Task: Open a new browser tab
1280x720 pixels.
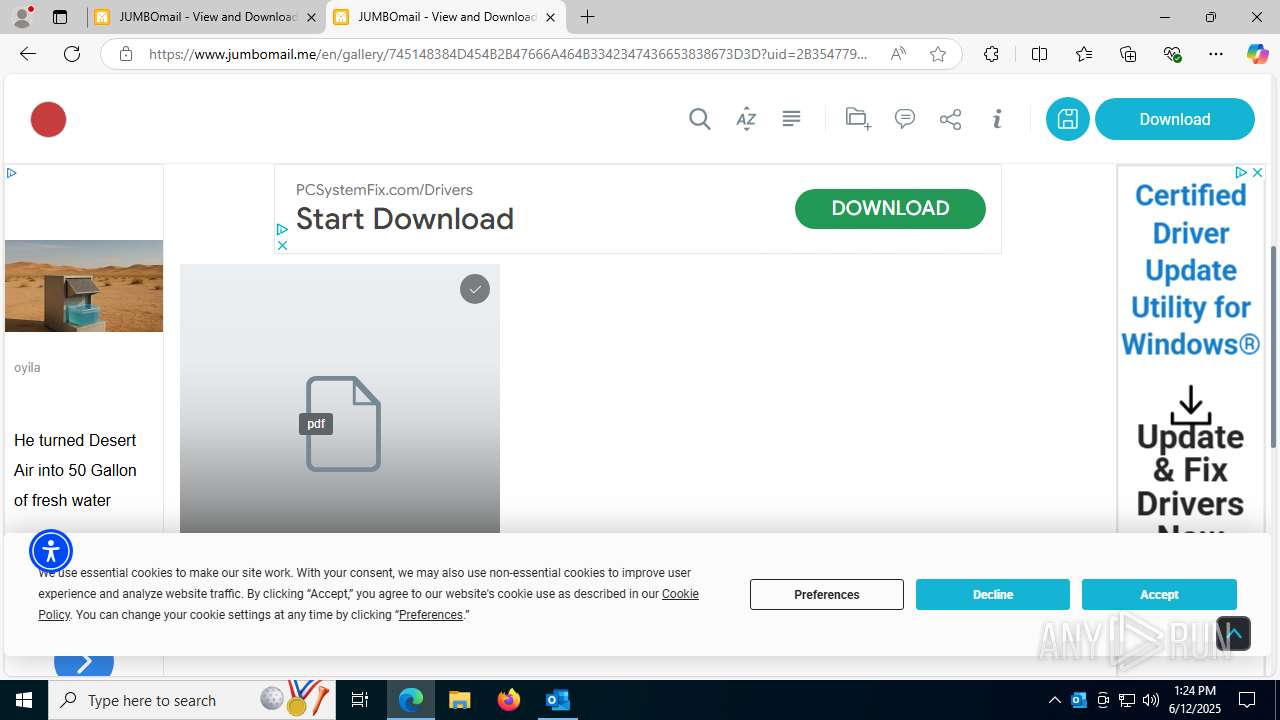Action: click(588, 17)
